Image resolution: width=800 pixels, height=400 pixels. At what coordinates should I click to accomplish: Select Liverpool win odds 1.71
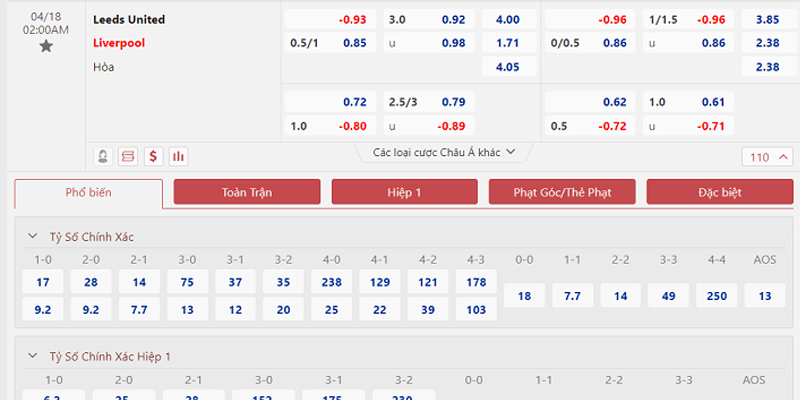509,43
